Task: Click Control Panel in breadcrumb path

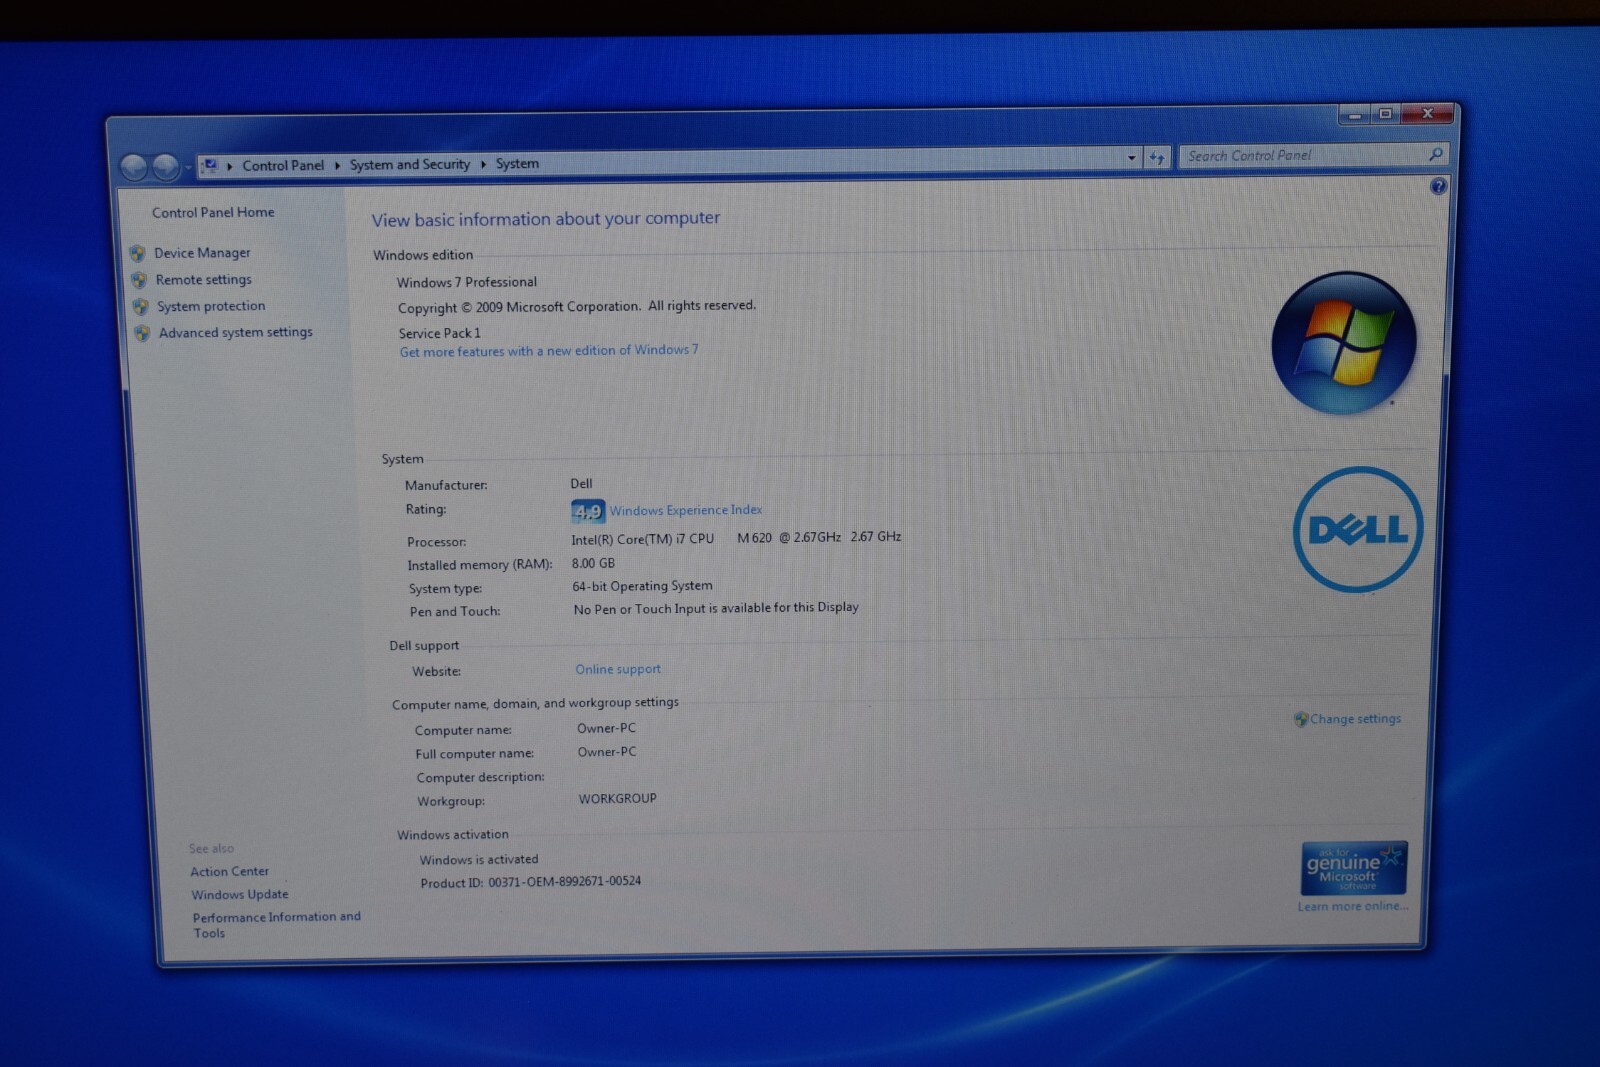Action: [283, 165]
